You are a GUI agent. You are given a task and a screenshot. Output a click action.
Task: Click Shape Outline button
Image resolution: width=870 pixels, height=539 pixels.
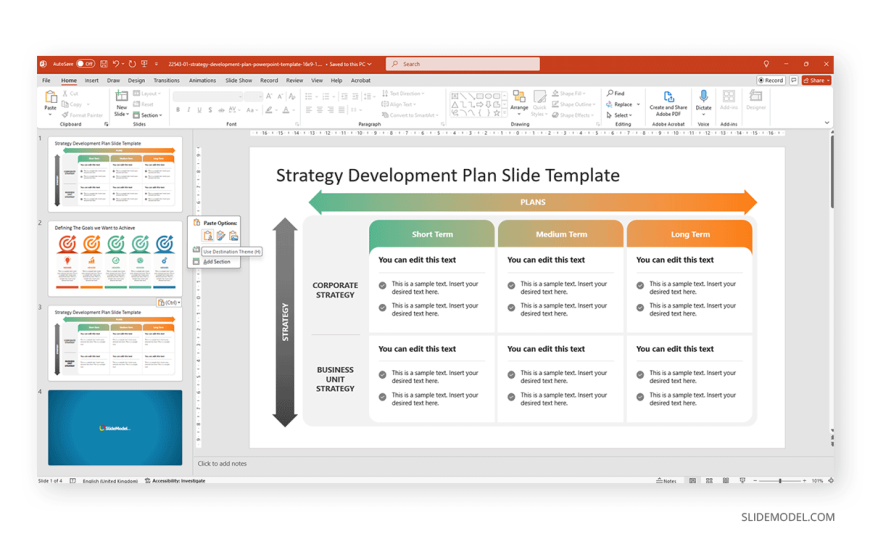(x=573, y=104)
